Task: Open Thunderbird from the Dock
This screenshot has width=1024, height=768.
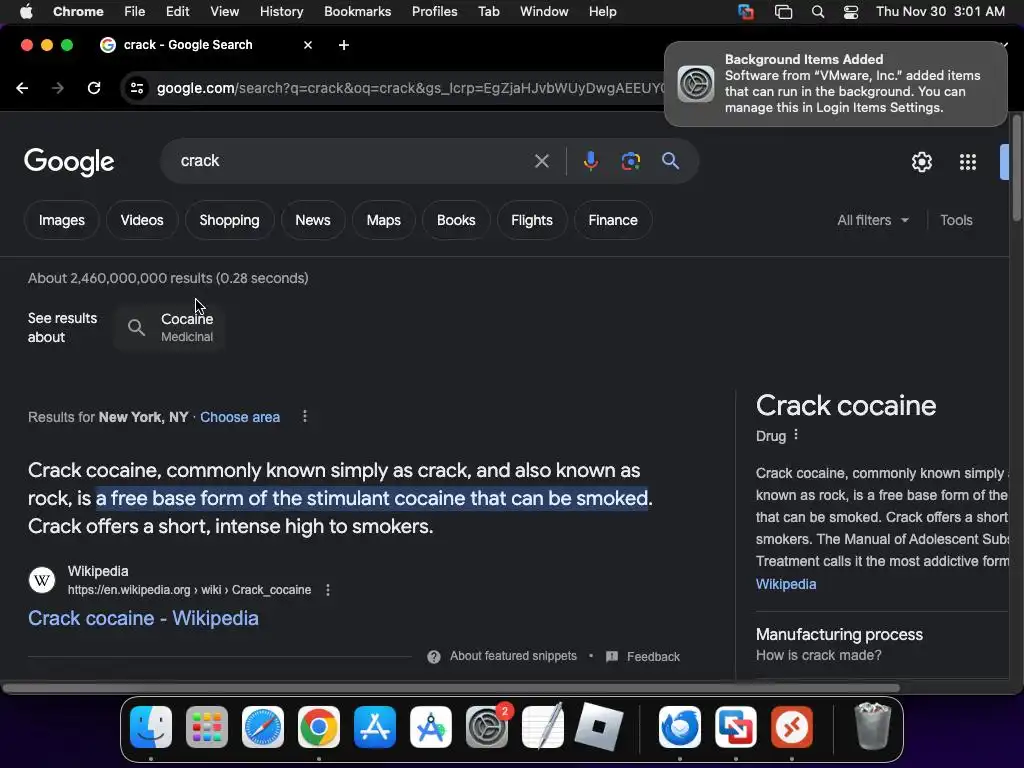Action: pyautogui.click(x=680, y=727)
